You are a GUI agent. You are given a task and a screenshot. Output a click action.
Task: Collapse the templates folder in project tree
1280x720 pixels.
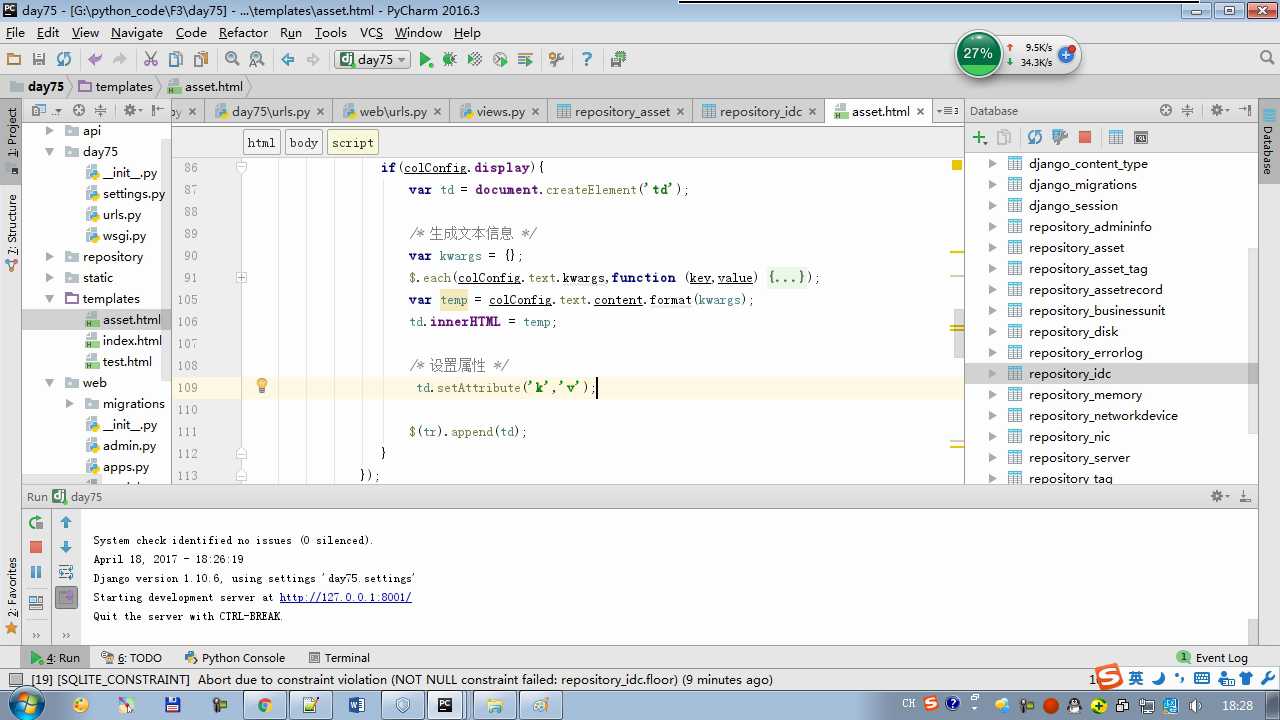50,299
